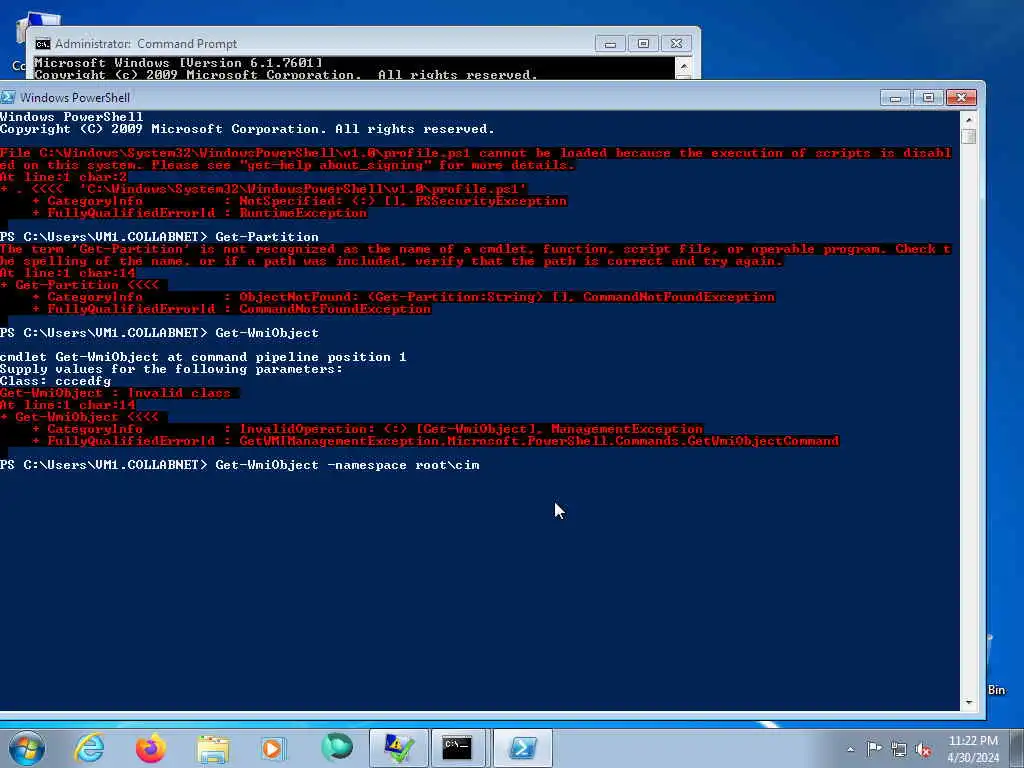Close the Windows PowerShell window
The height and width of the screenshot is (768, 1024).
[961, 98]
